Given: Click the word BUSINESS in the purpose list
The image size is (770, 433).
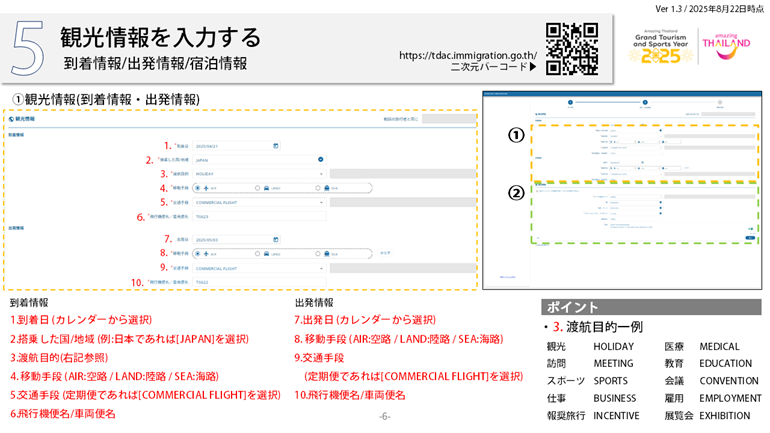Looking at the screenshot, I should (x=615, y=399).
